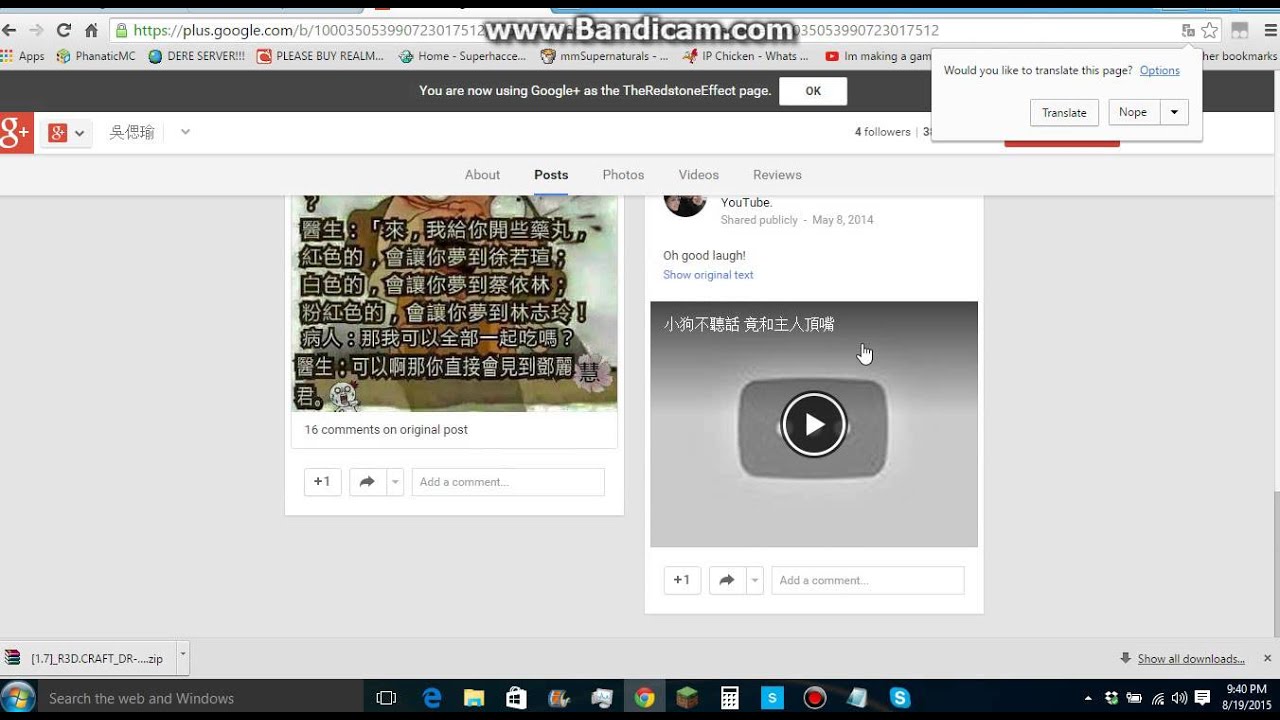Screen dimensions: 1280x720
Task: Open the Reviews tab
Action: tap(777, 175)
